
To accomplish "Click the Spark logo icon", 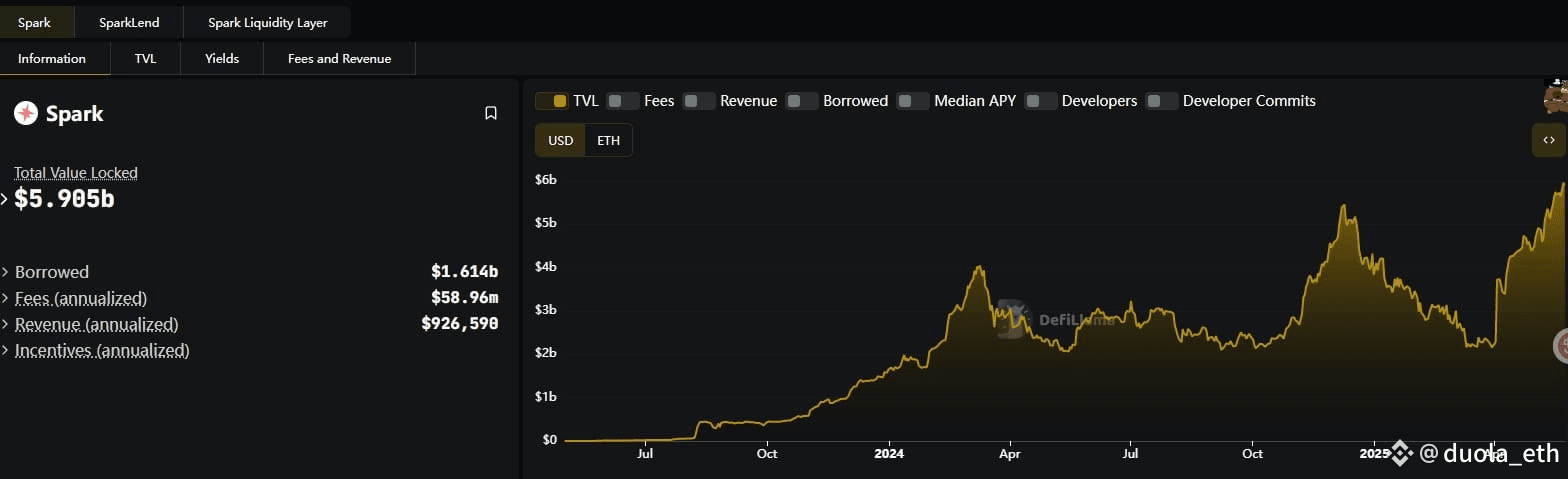I will (x=26, y=113).
